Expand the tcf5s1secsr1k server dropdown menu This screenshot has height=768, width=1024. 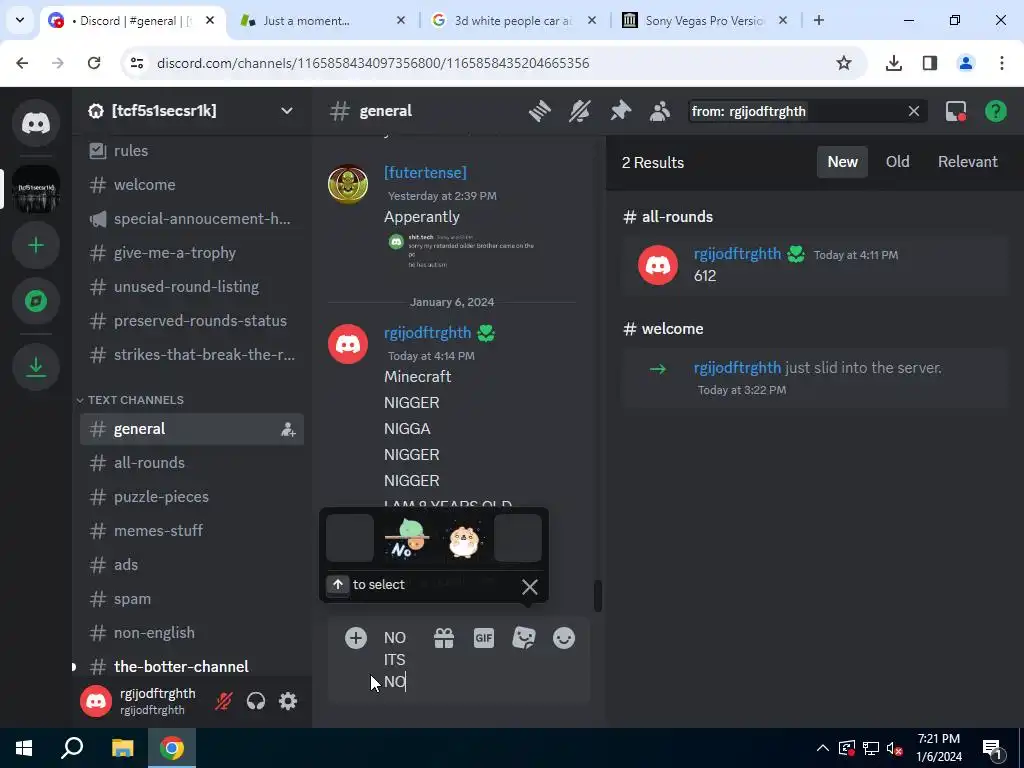click(x=287, y=111)
